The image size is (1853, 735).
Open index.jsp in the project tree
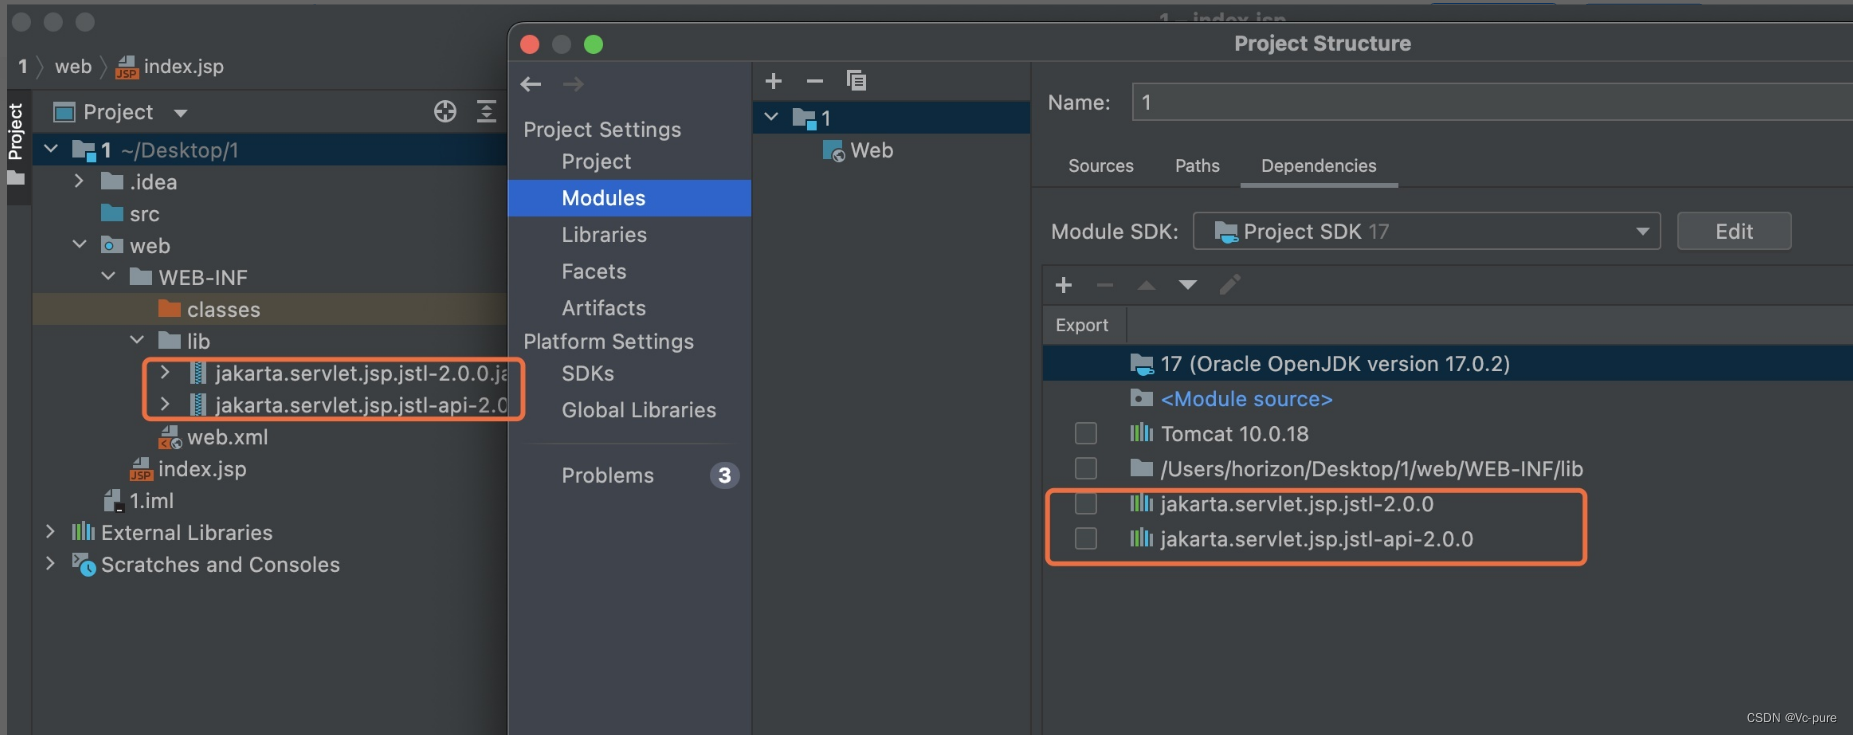188,469
